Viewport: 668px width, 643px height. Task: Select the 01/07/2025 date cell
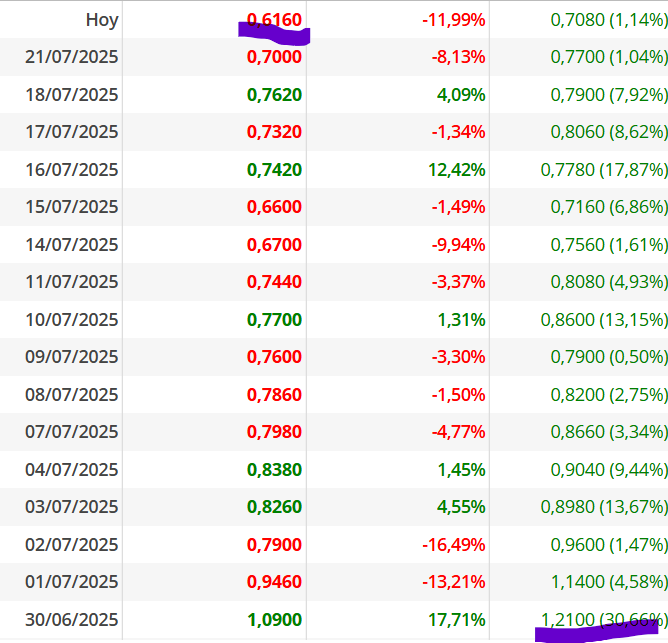click(72, 582)
